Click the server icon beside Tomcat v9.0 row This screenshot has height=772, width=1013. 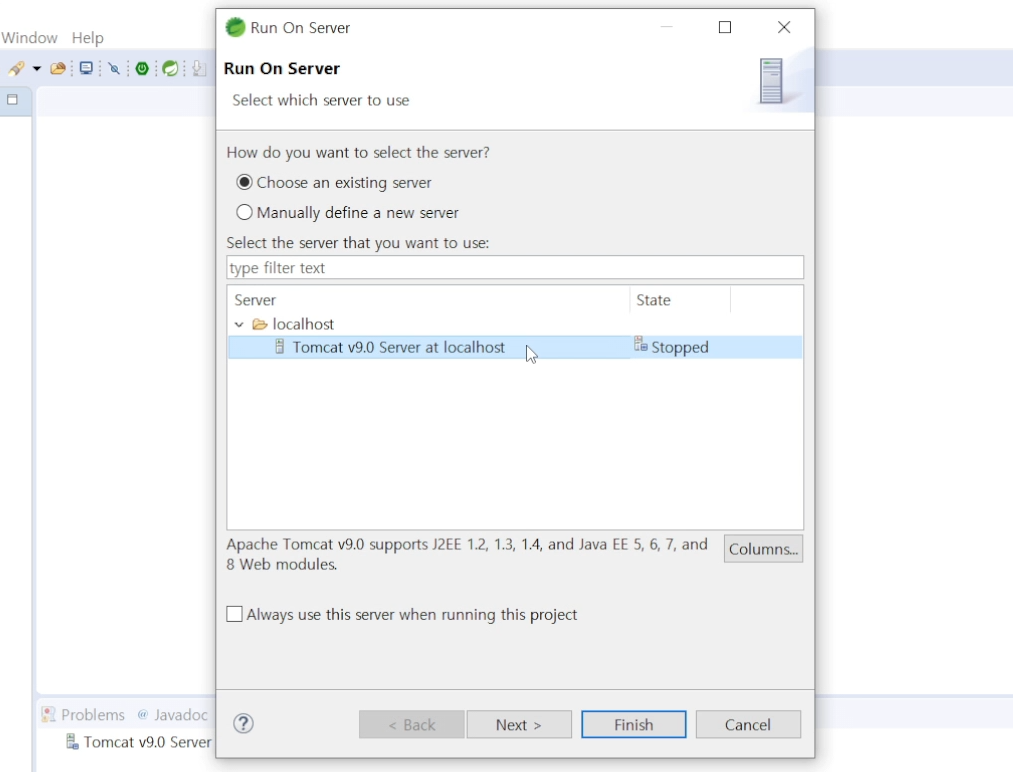(x=280, y=347)
